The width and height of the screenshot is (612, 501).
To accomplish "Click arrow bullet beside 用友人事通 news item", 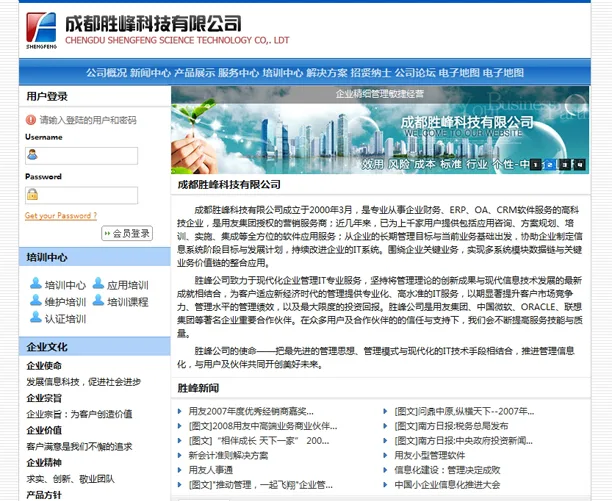I will pyautogui.click(x=180, y=469).
